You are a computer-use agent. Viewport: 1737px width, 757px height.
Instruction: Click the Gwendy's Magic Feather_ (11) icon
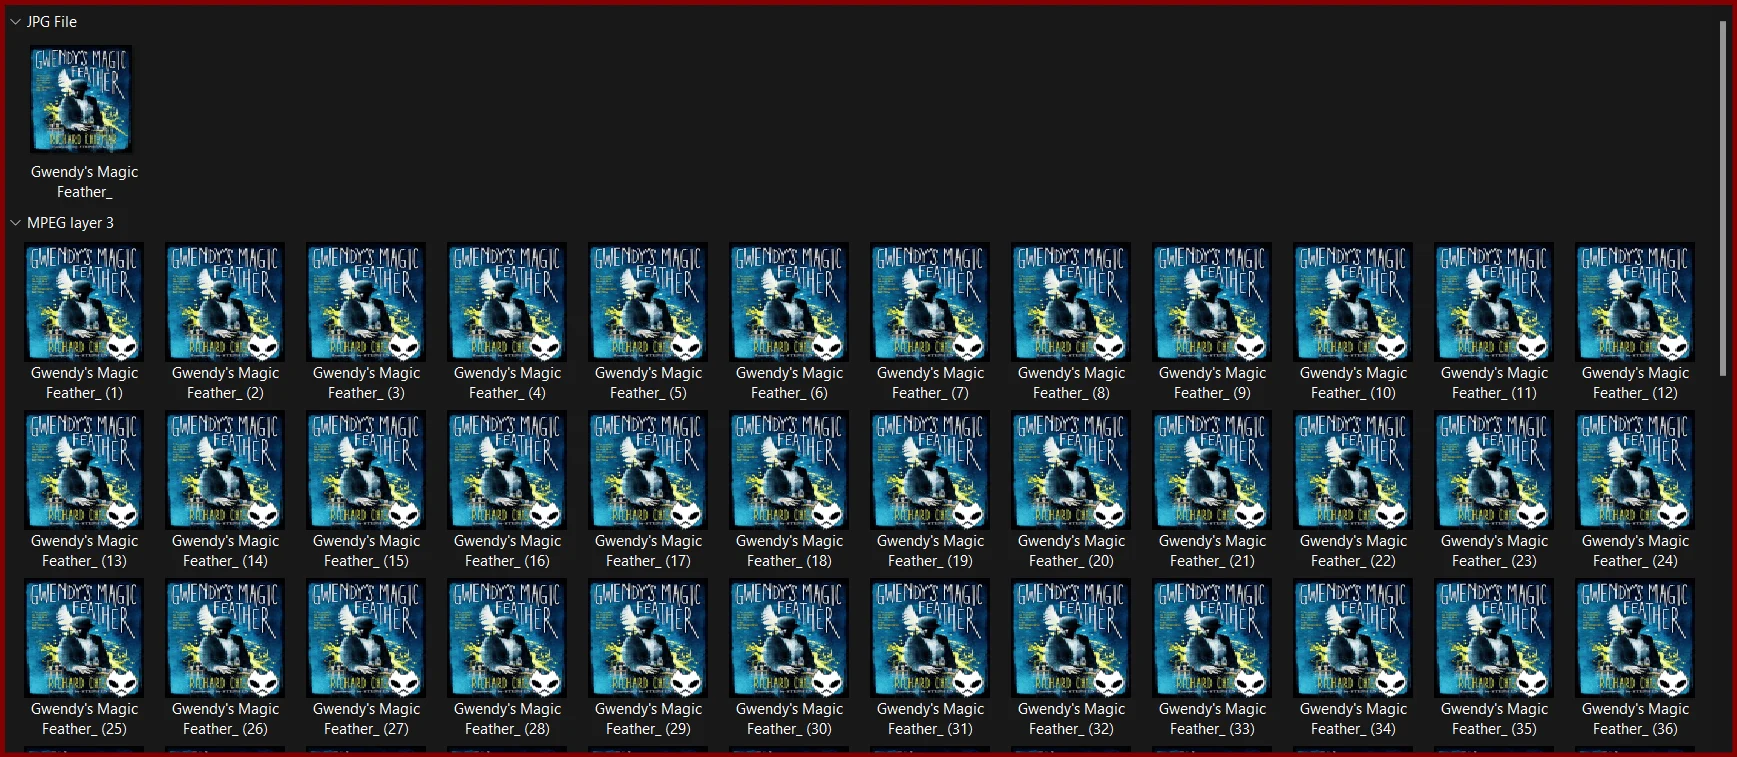[1494, 302]
